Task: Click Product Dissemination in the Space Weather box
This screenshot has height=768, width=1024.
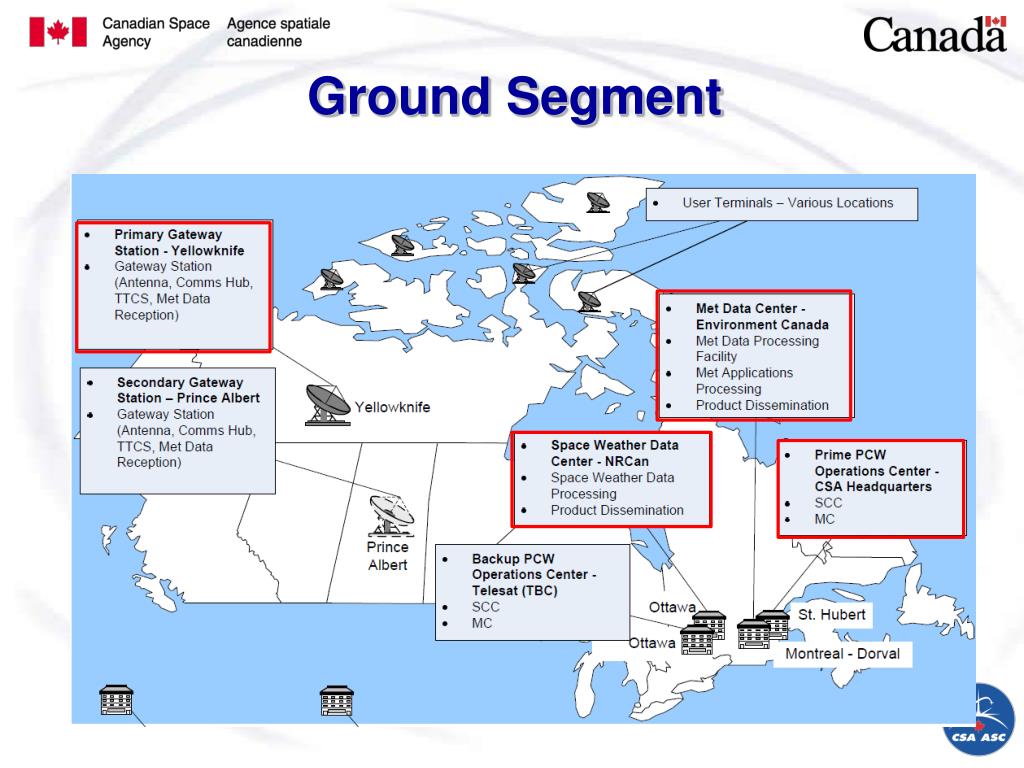Action: tap(617, 510)
